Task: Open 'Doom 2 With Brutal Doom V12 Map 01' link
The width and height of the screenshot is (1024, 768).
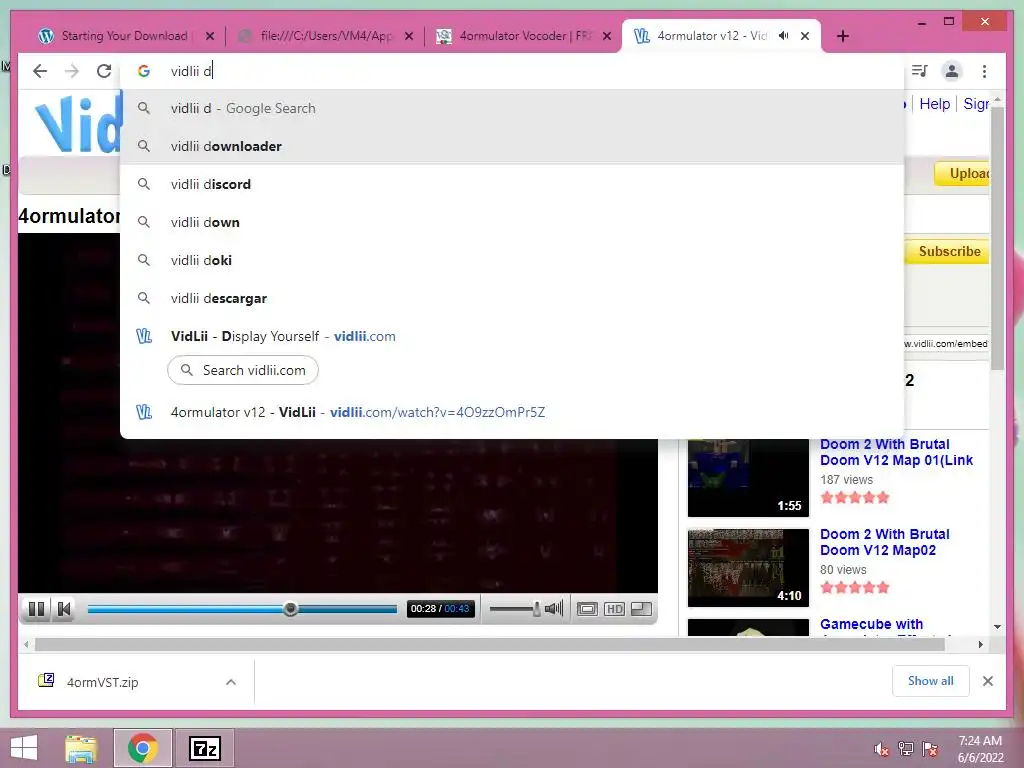Action: click(x=896, y=452)
